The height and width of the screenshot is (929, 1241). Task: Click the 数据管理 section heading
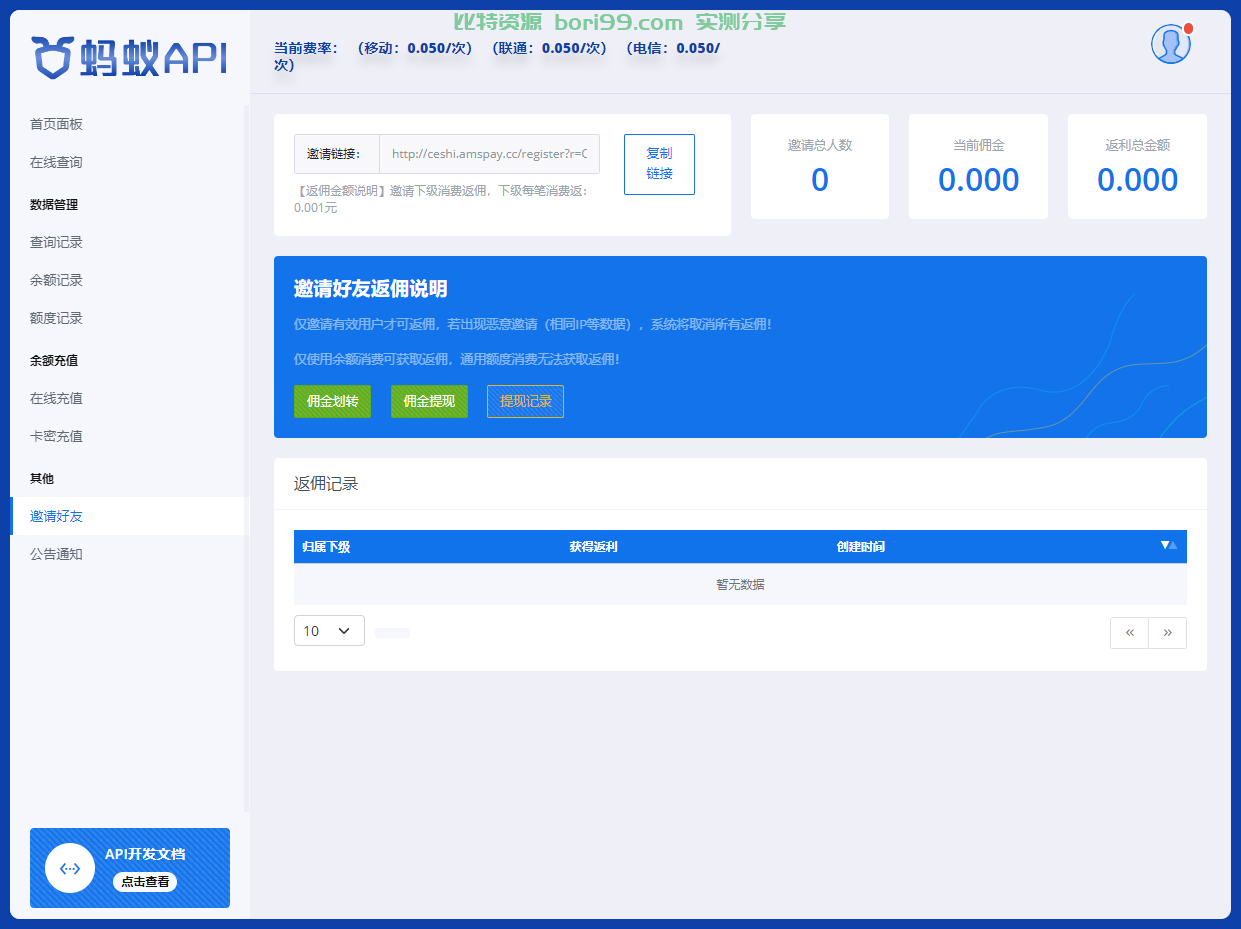pos(54,204)
